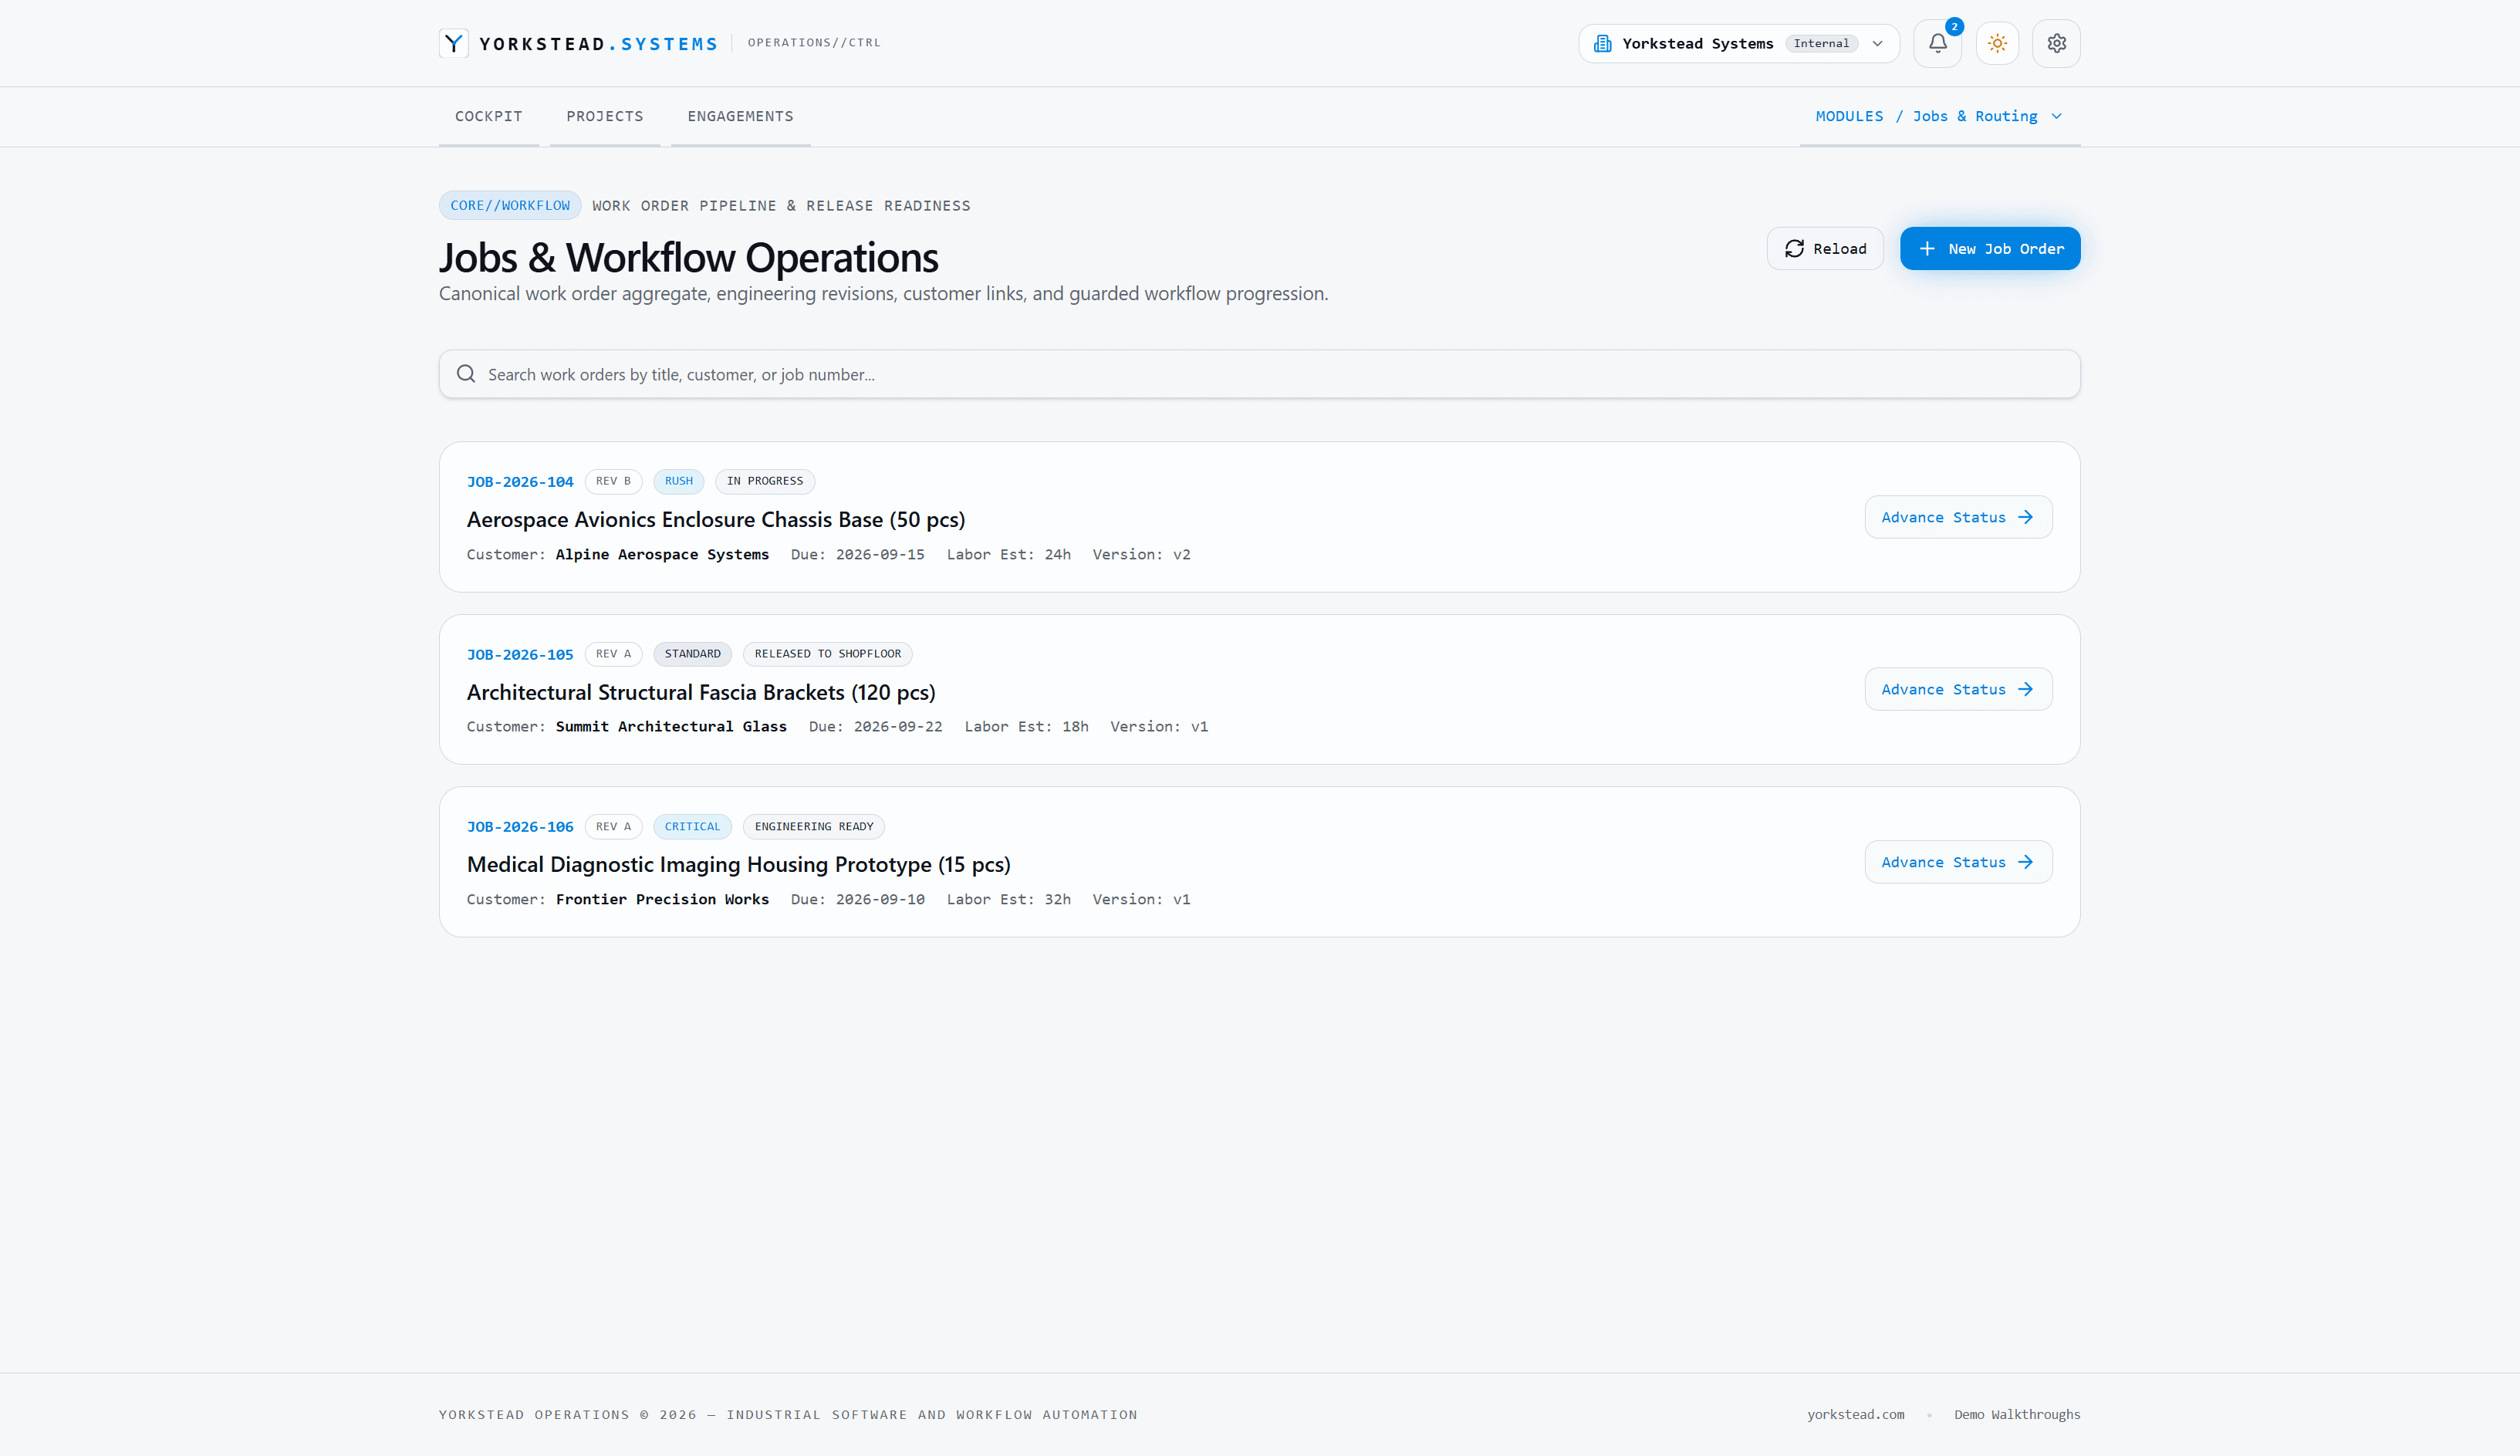Expand the Yorkstead Systems organization dropdown chevron
The height and width of the screenshot is (1456, 2520).
tap(1877, 43)
